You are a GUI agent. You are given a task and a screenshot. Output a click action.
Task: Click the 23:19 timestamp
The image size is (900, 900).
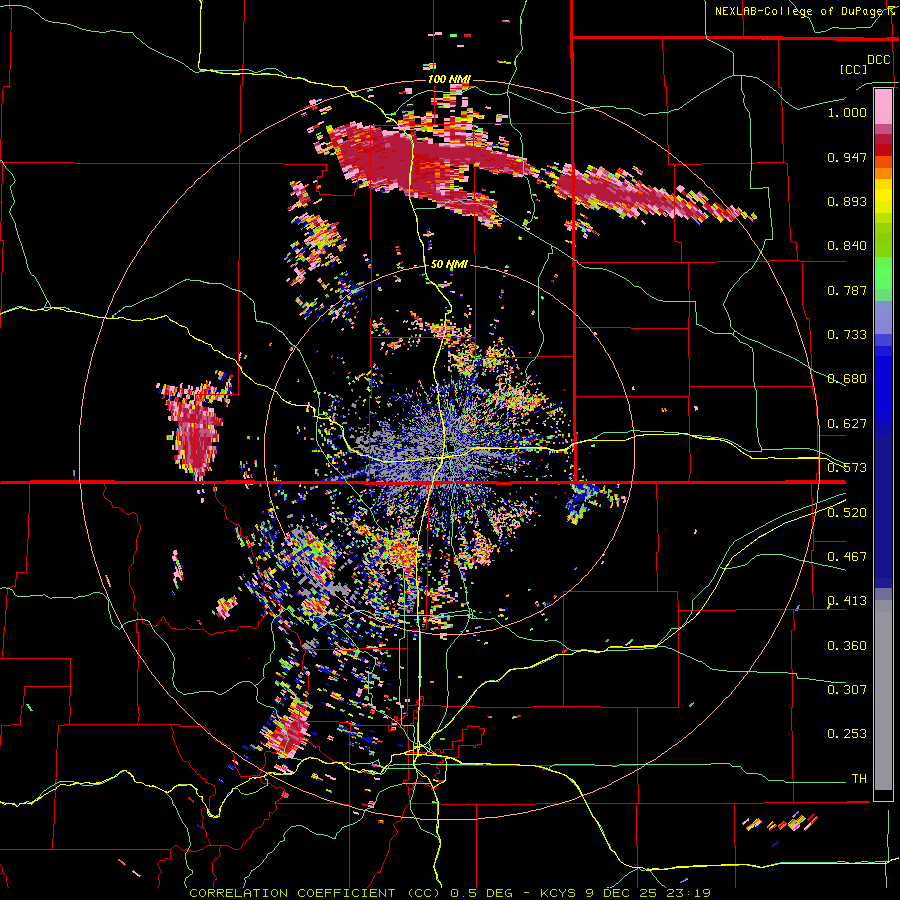[688, 893]
